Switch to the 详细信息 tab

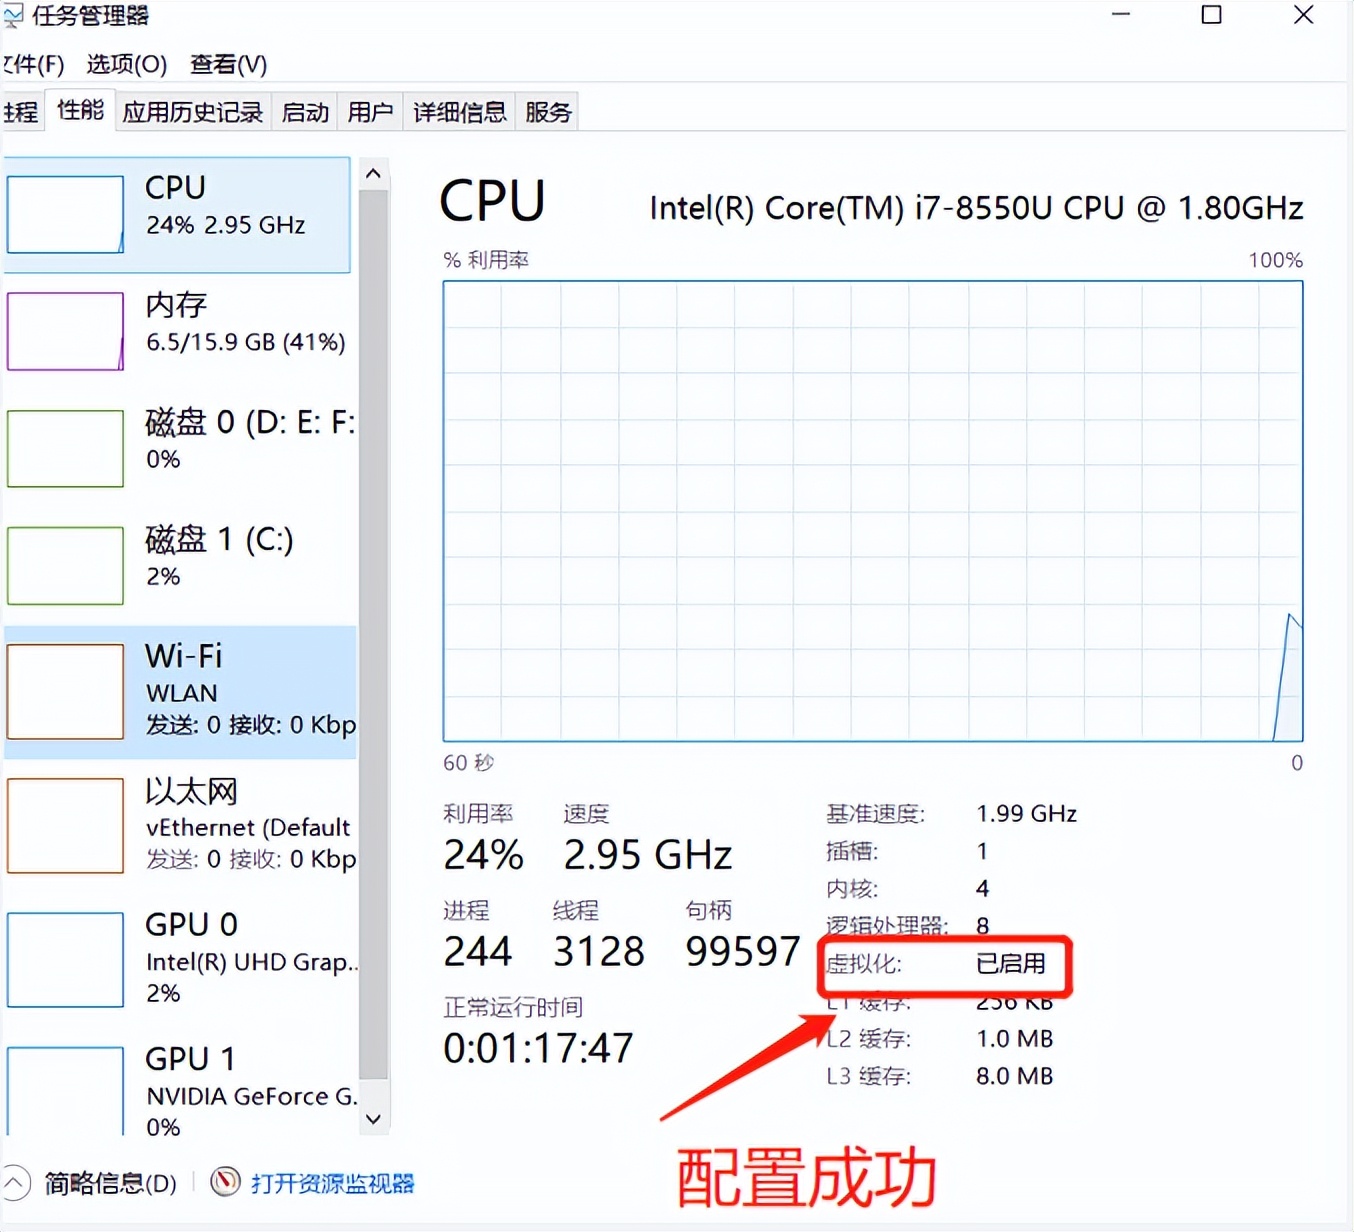point(459,112)
